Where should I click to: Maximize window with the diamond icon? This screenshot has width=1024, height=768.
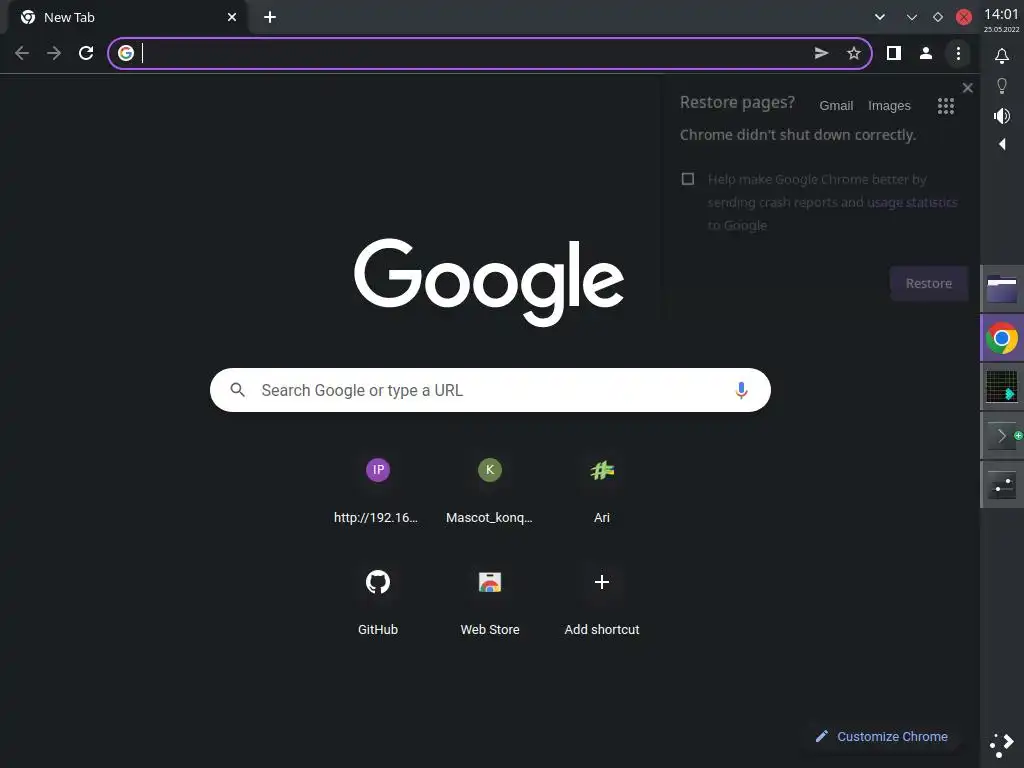pos(938,18)
